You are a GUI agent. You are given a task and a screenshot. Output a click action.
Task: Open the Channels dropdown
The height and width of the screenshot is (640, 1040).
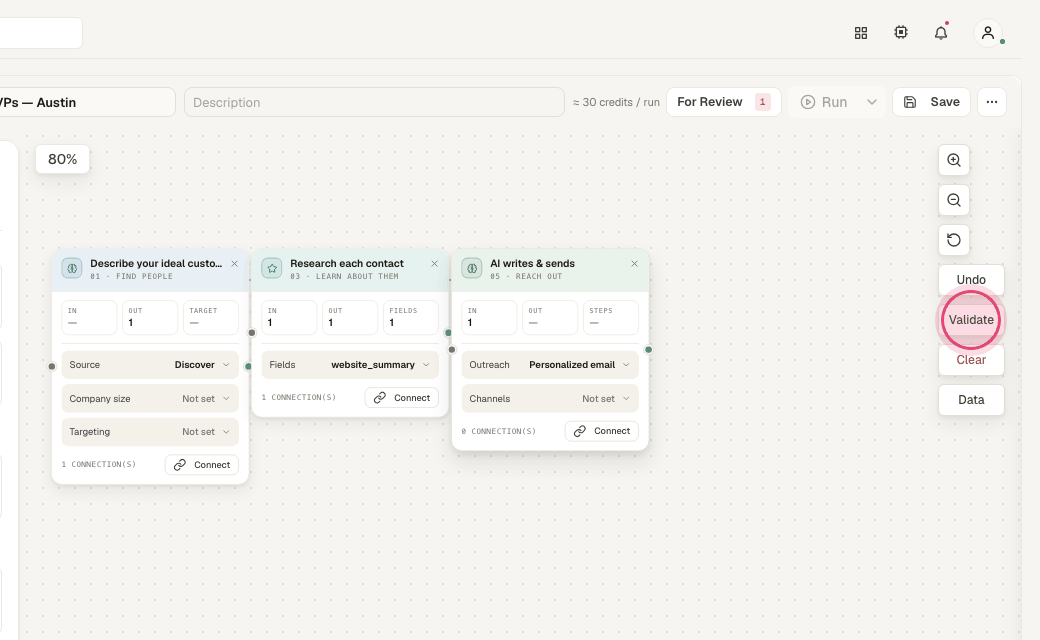coord(550,399)
